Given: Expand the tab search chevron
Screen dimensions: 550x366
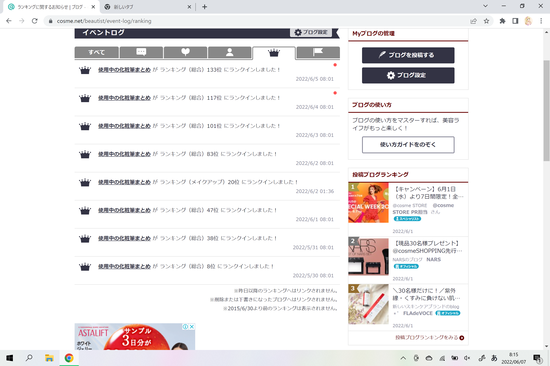Looking at the screenshot, I should [485, 6].
